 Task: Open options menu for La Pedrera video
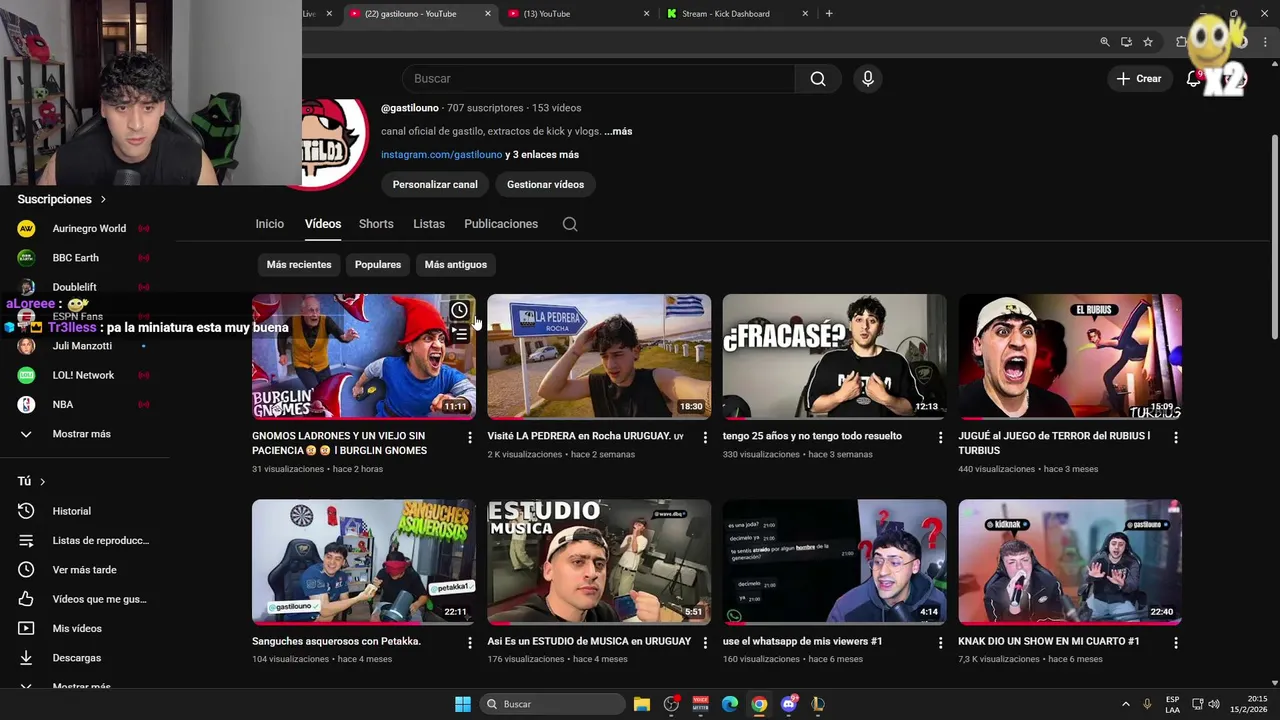[x=705, y=437]
